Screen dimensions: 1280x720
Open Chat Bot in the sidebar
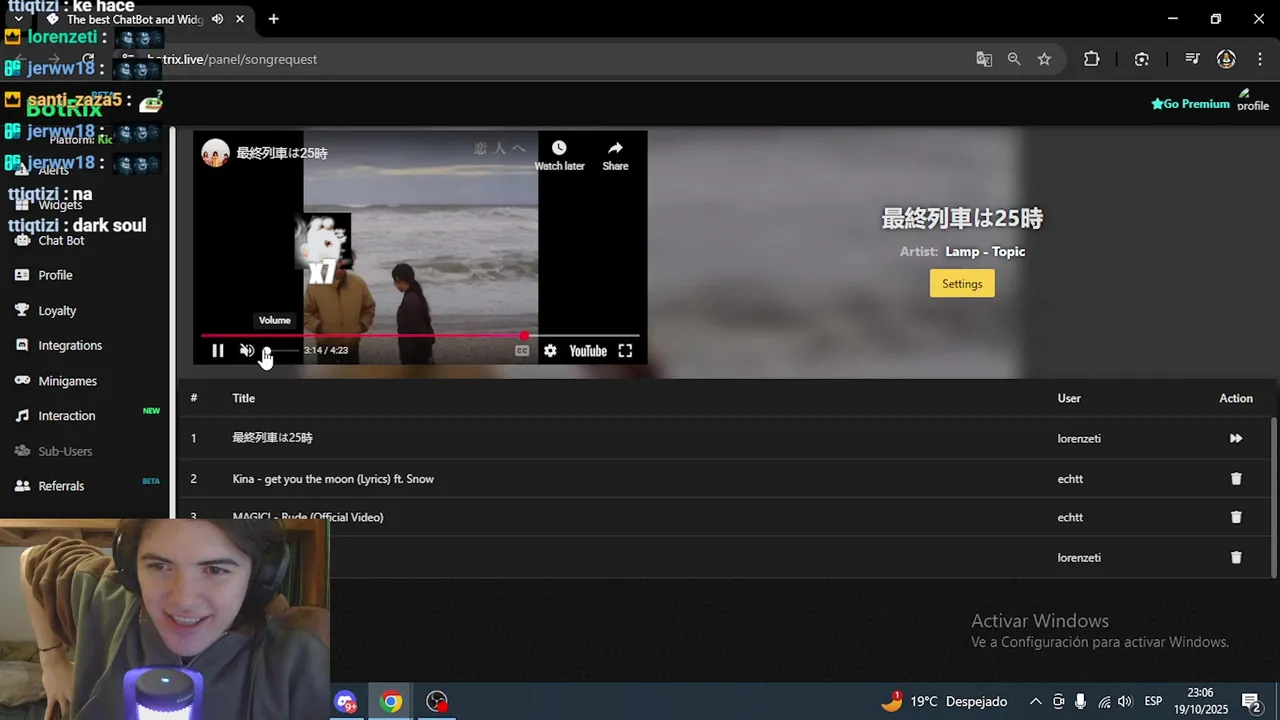[x=61, y=241]
